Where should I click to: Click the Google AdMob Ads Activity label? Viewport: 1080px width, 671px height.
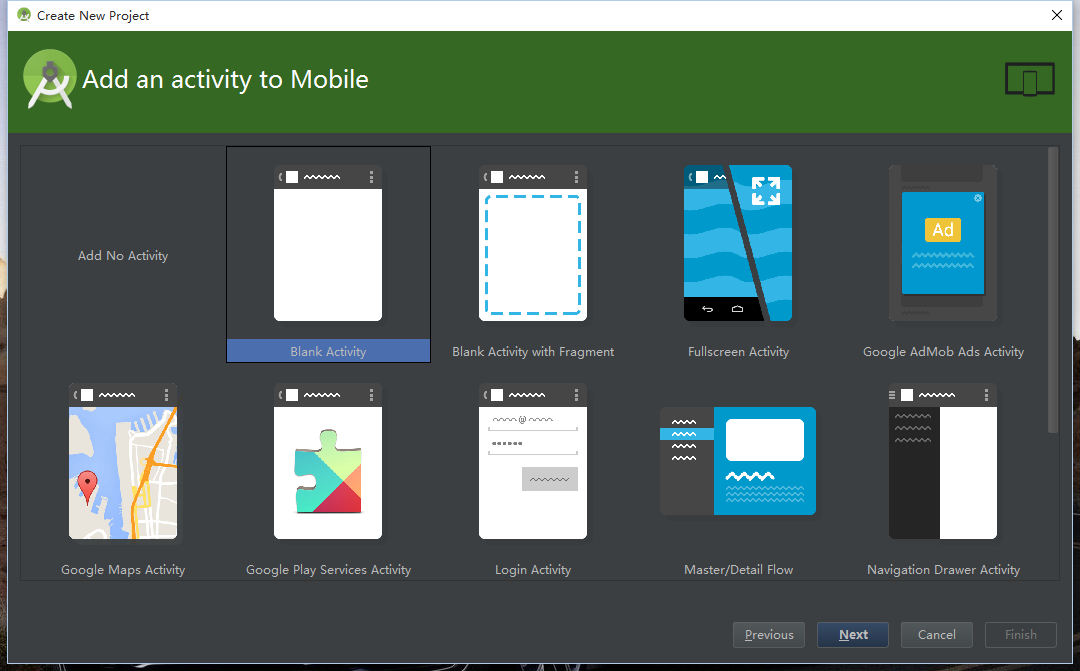944,351
